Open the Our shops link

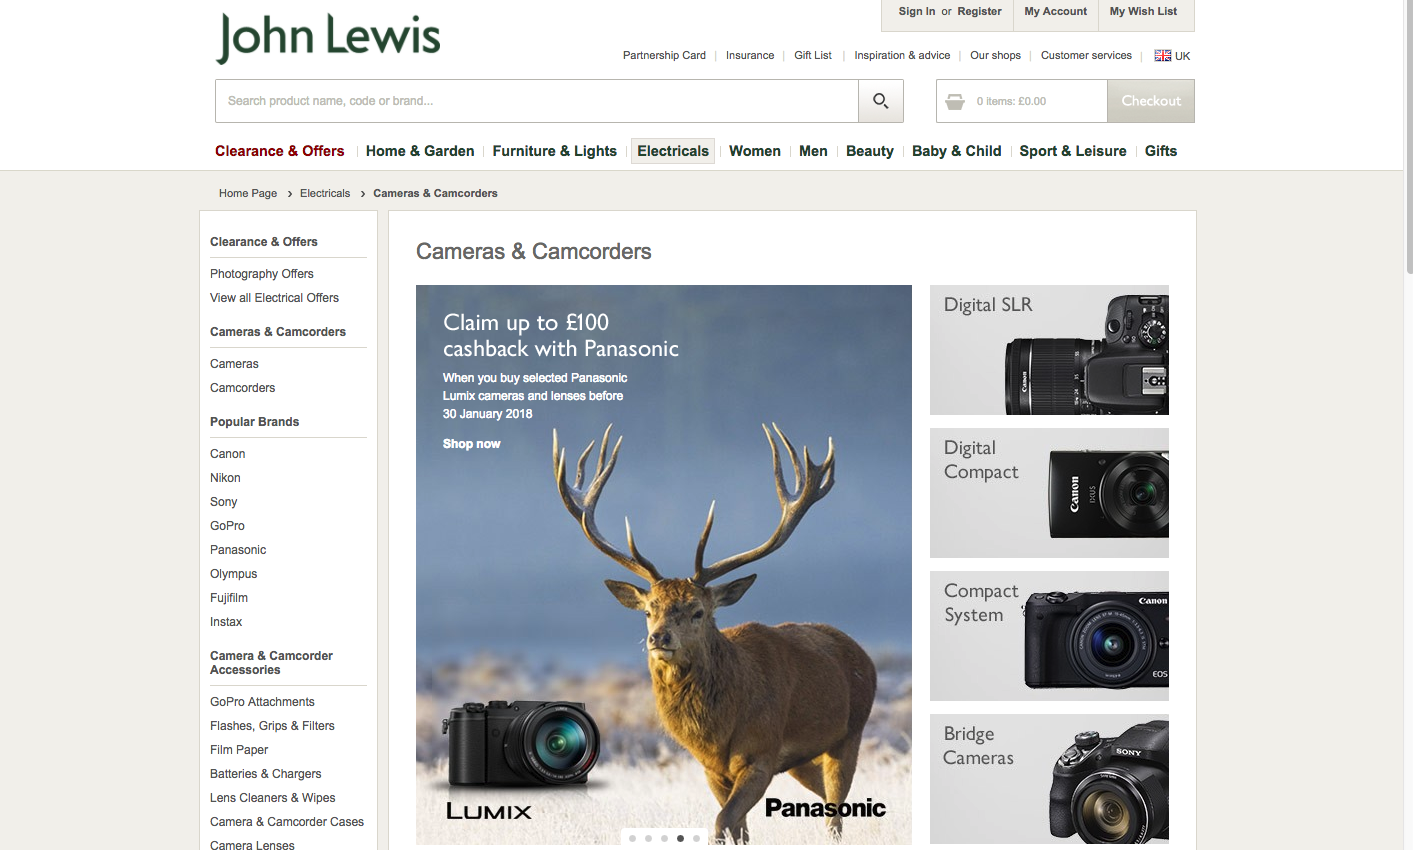coord(995,56)
